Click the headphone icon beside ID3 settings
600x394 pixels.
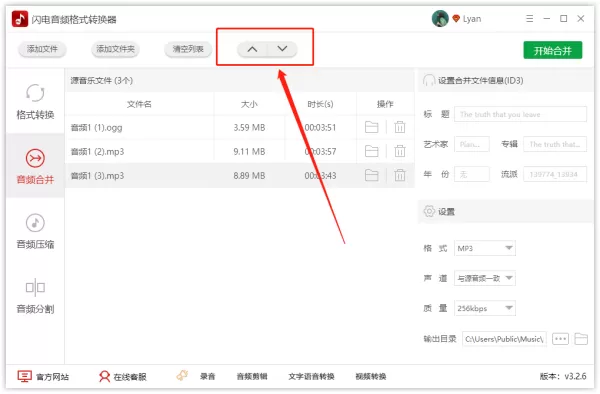coord(429,80)
